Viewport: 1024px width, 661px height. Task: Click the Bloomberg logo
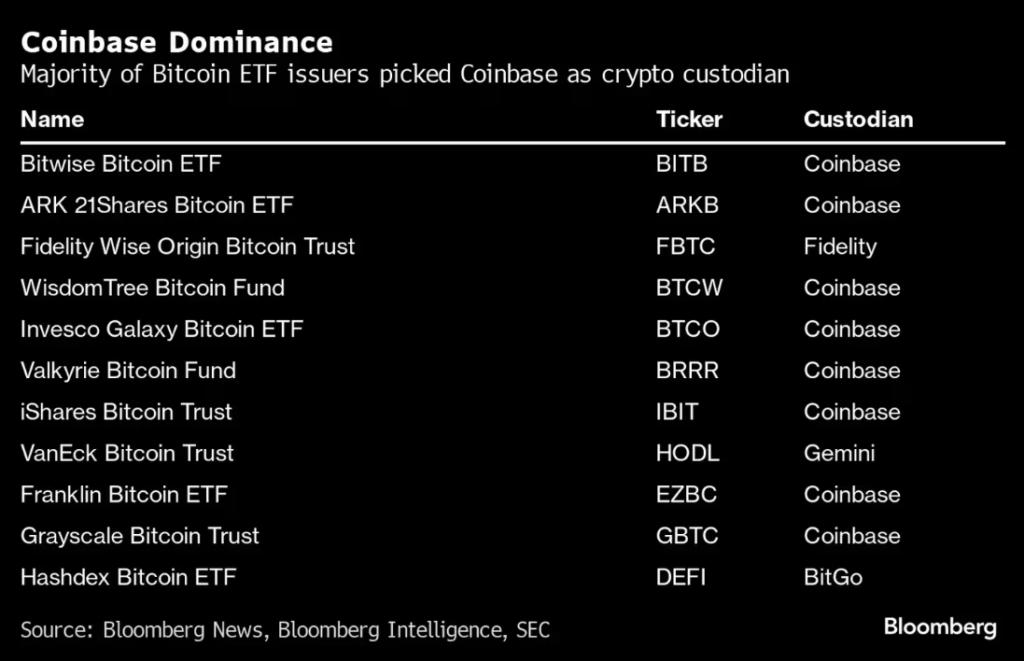click(940, 627)
